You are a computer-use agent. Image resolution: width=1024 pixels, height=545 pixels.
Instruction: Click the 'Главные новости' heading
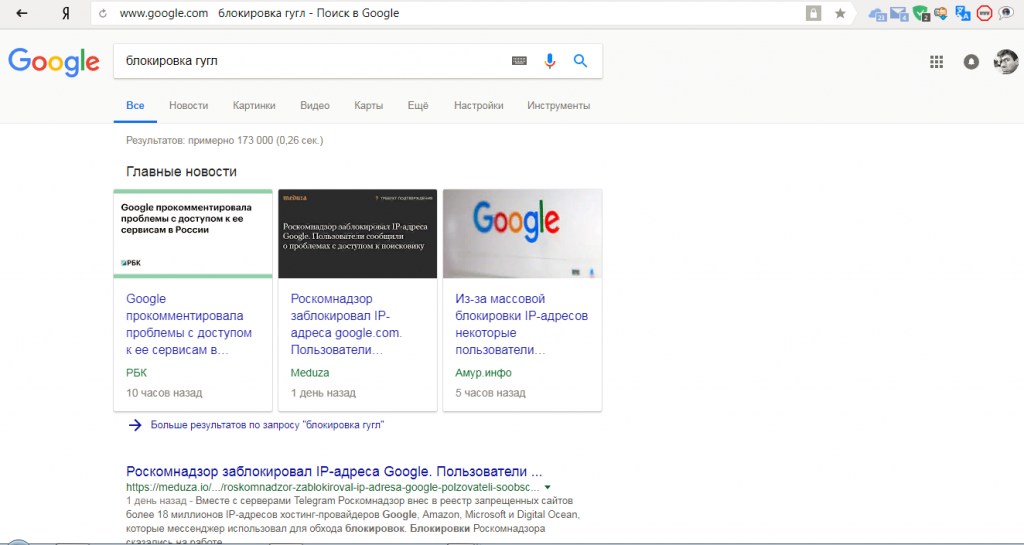[182, 172]
